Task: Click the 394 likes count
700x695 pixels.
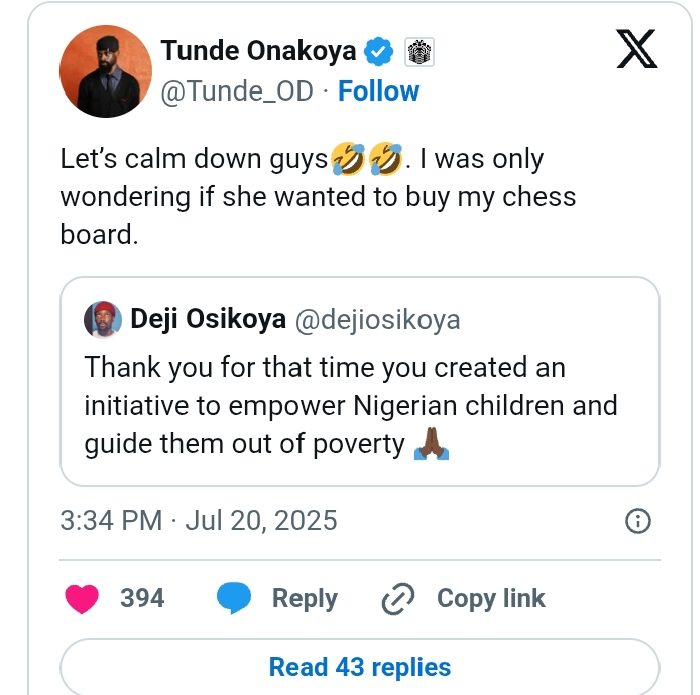Action: 142,599
